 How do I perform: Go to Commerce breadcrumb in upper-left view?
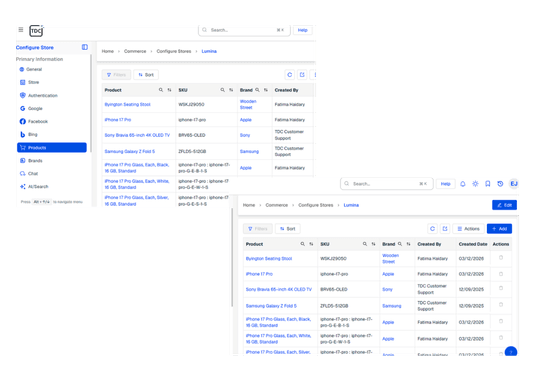[x=135, y=51]
